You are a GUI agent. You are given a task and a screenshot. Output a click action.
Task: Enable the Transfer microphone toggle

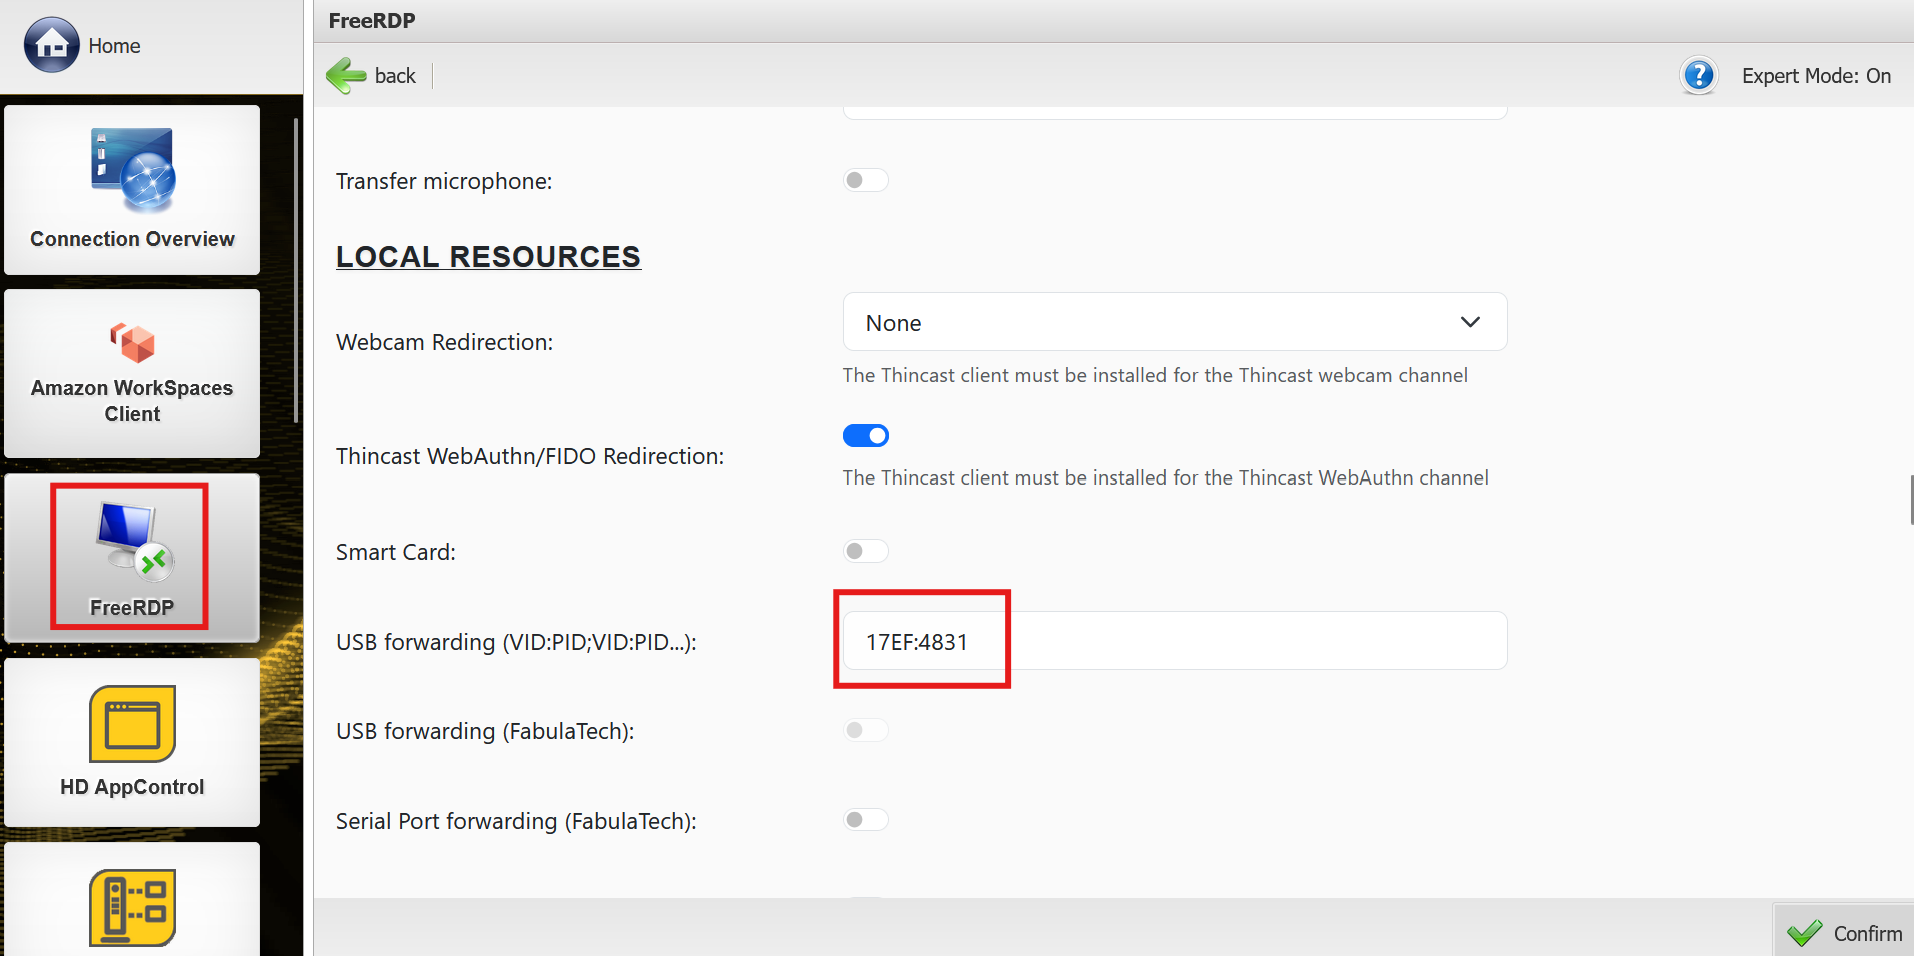[865, 180]
